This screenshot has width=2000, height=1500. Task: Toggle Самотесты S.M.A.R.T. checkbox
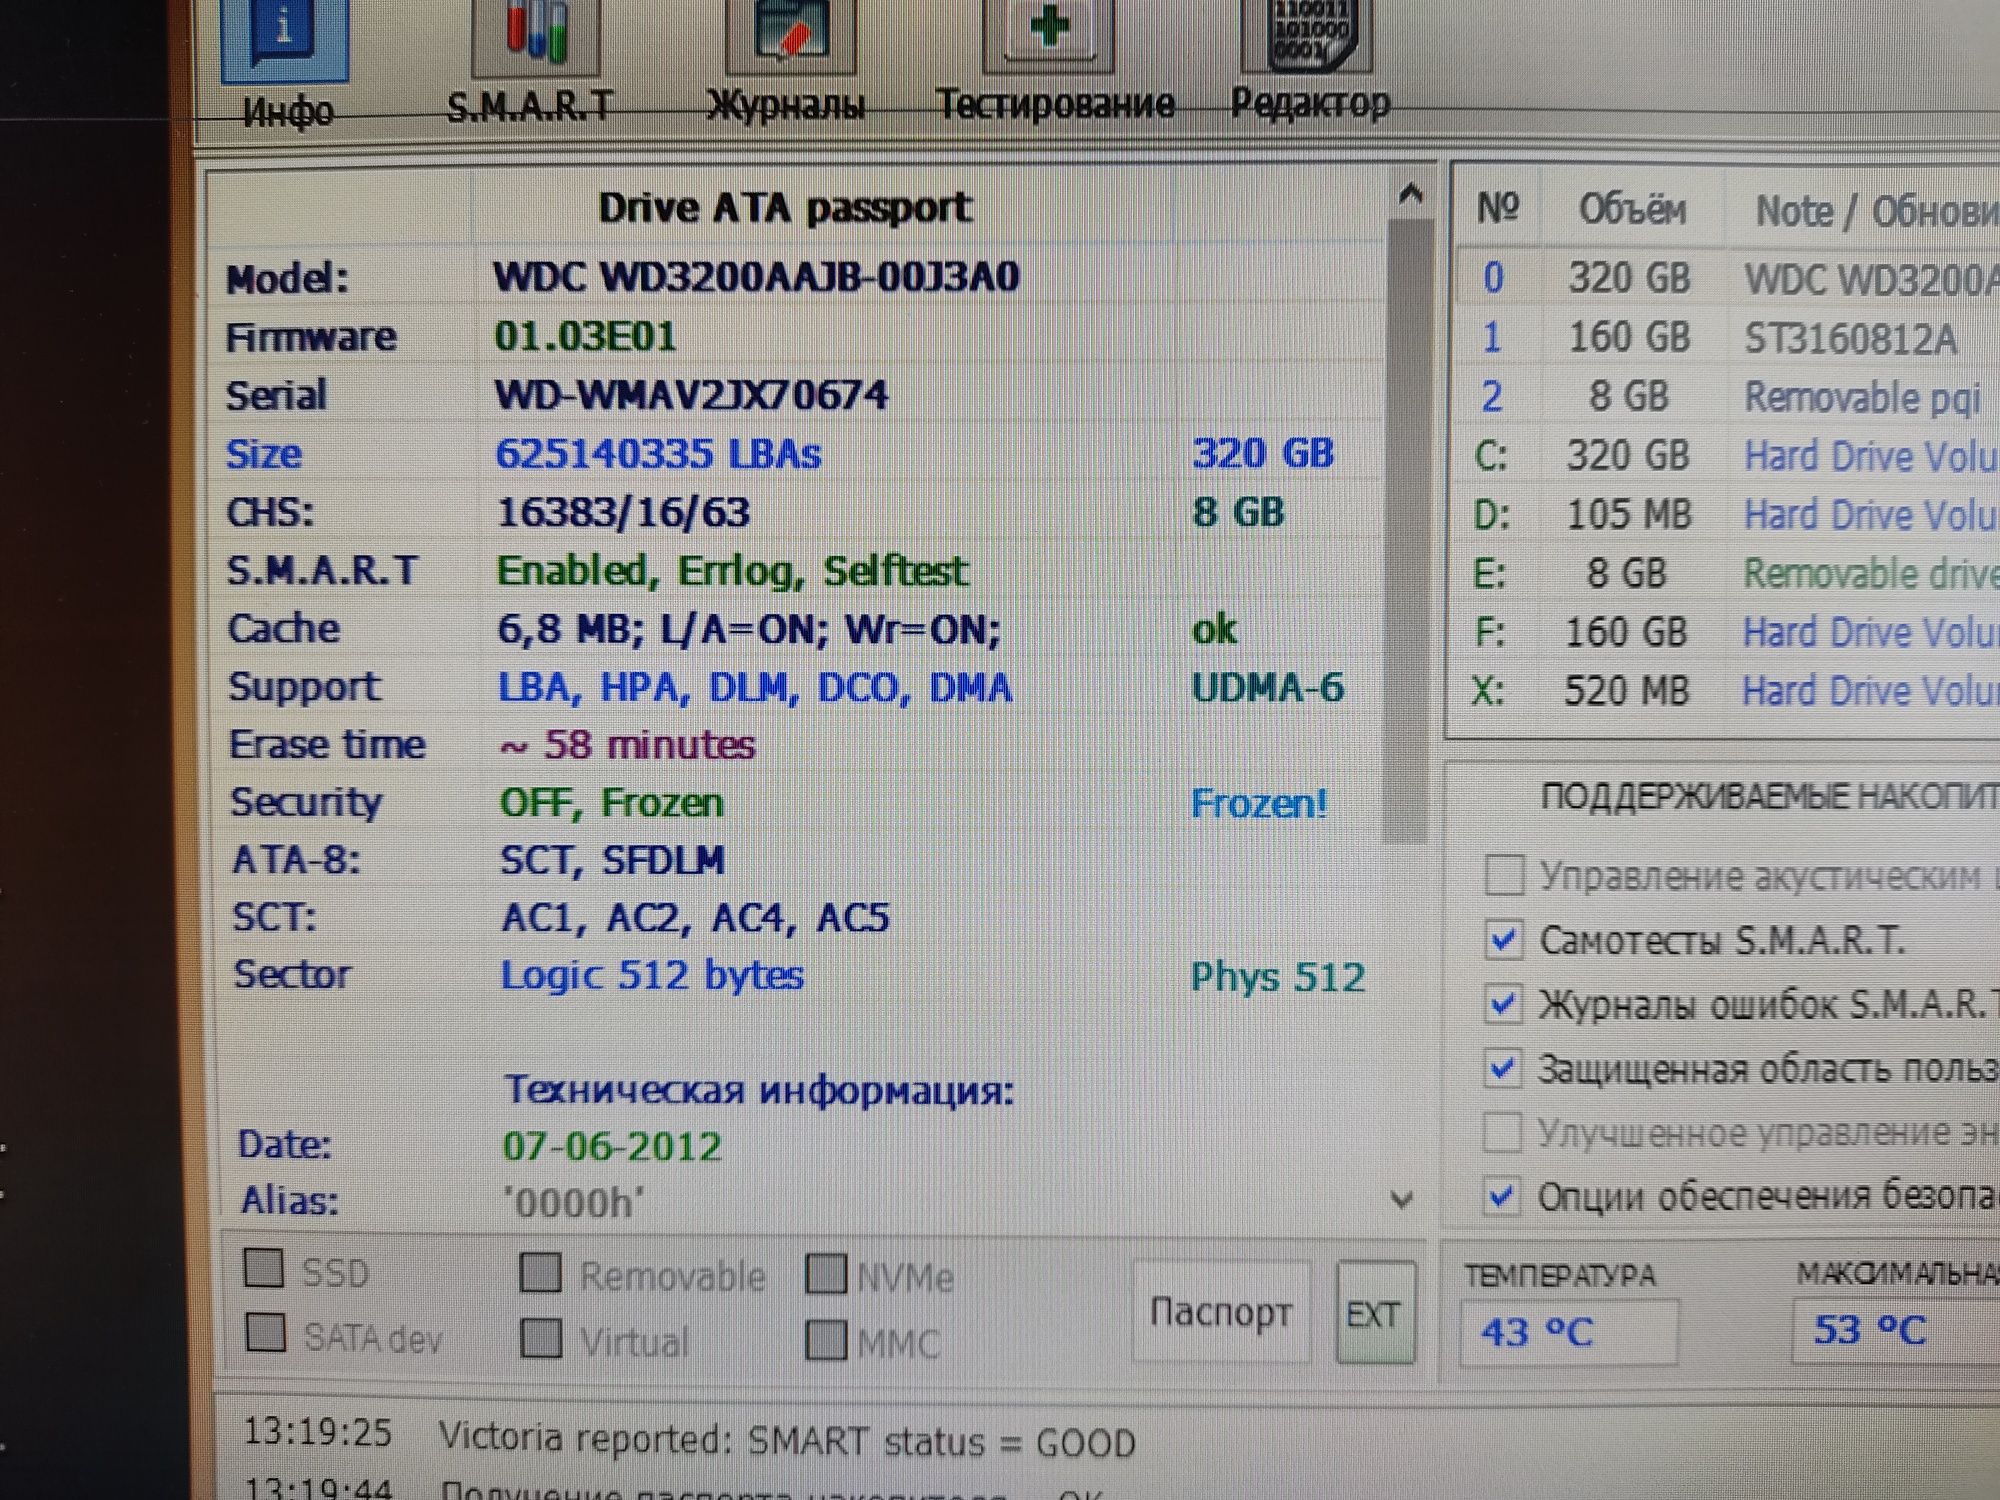1503,939
